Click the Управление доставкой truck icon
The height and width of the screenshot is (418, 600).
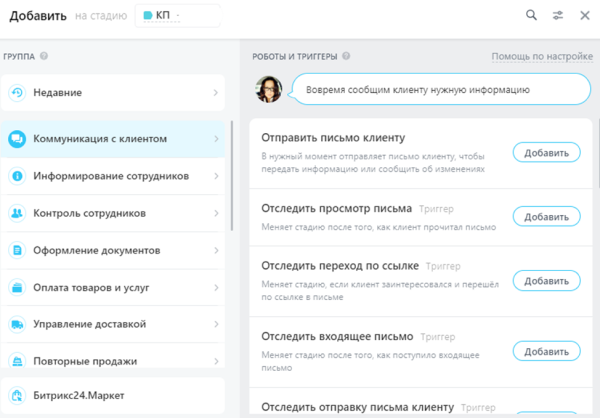click(x=17, y=324)
